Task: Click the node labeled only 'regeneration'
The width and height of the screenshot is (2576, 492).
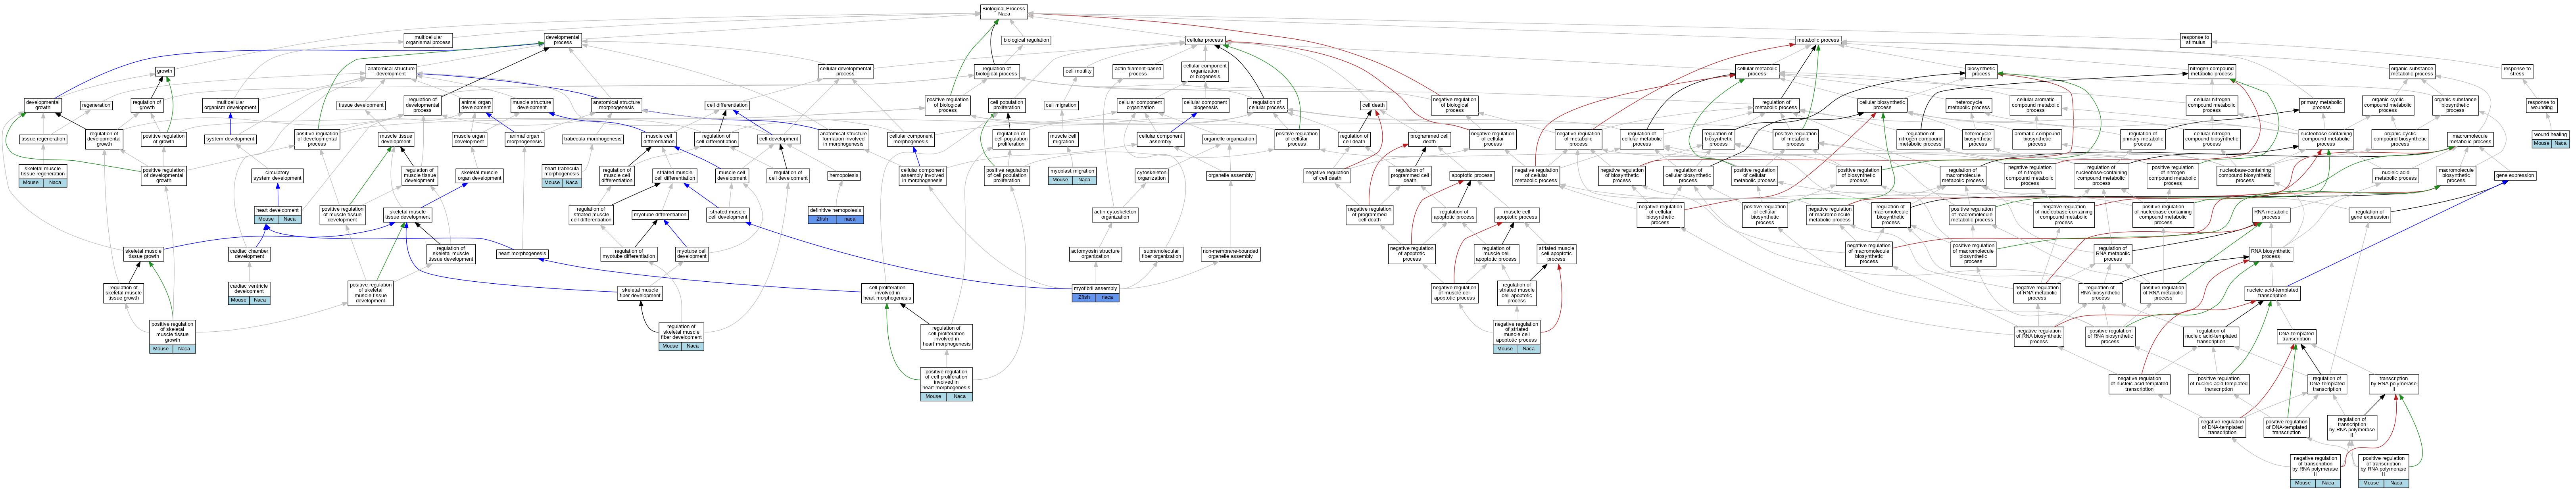Action: click(96, 105)
